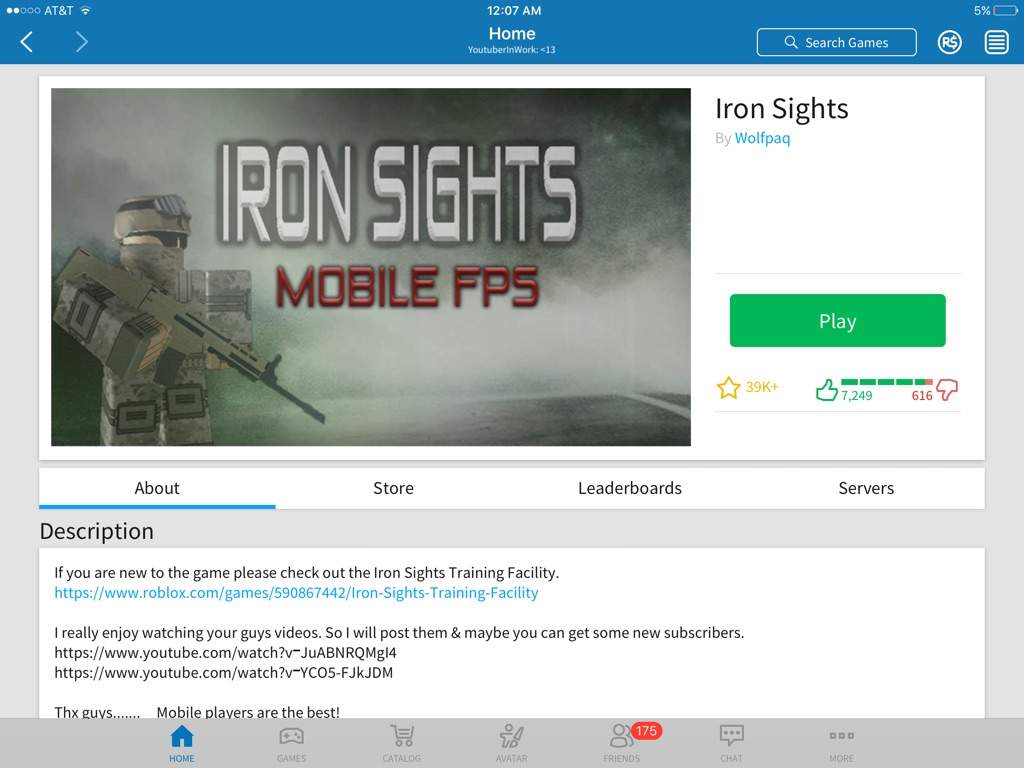Tap the back arrow in header

click(x=27, y=42)
